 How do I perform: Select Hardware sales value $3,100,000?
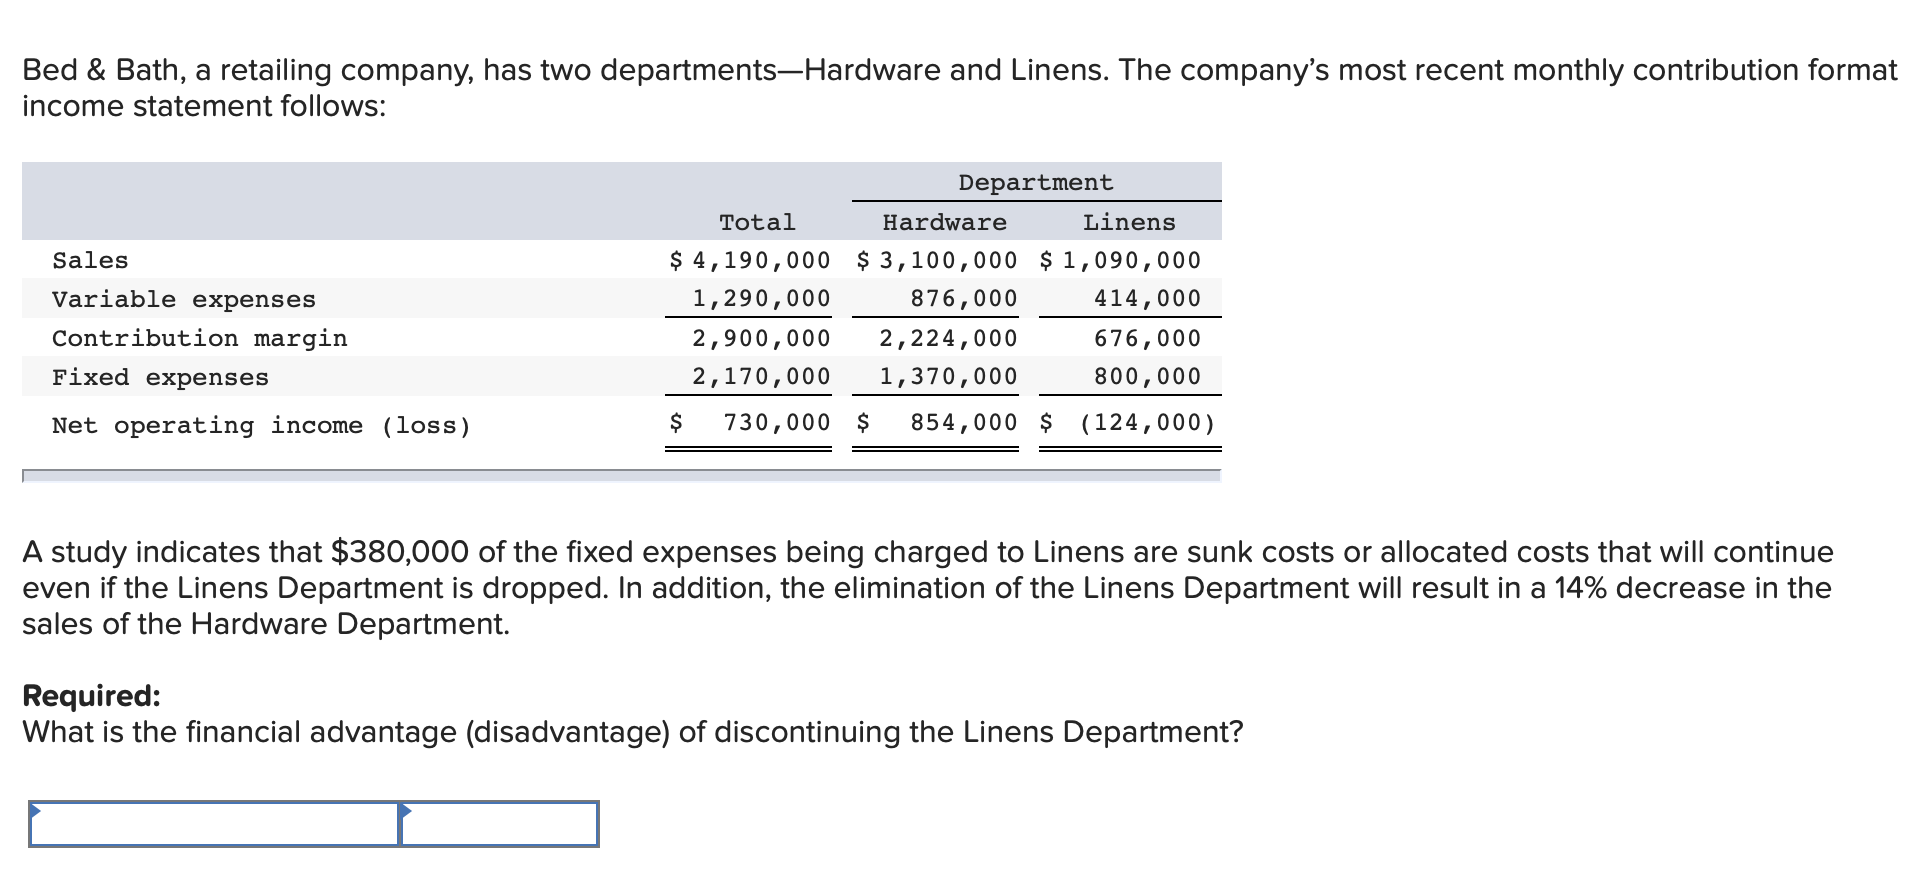coord(937,261)
